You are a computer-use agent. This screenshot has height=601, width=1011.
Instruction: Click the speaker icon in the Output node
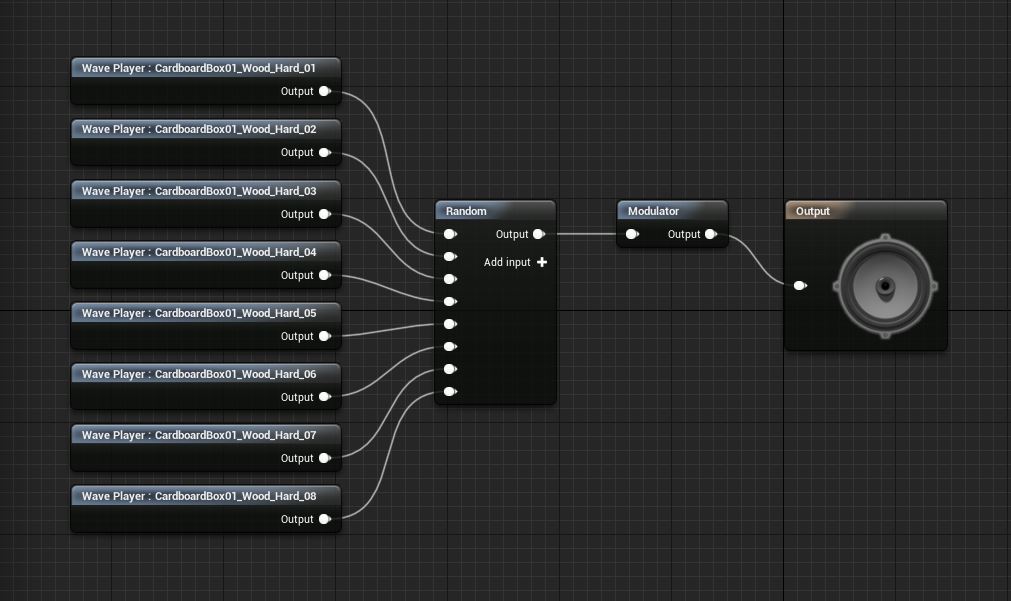[885, 286]
